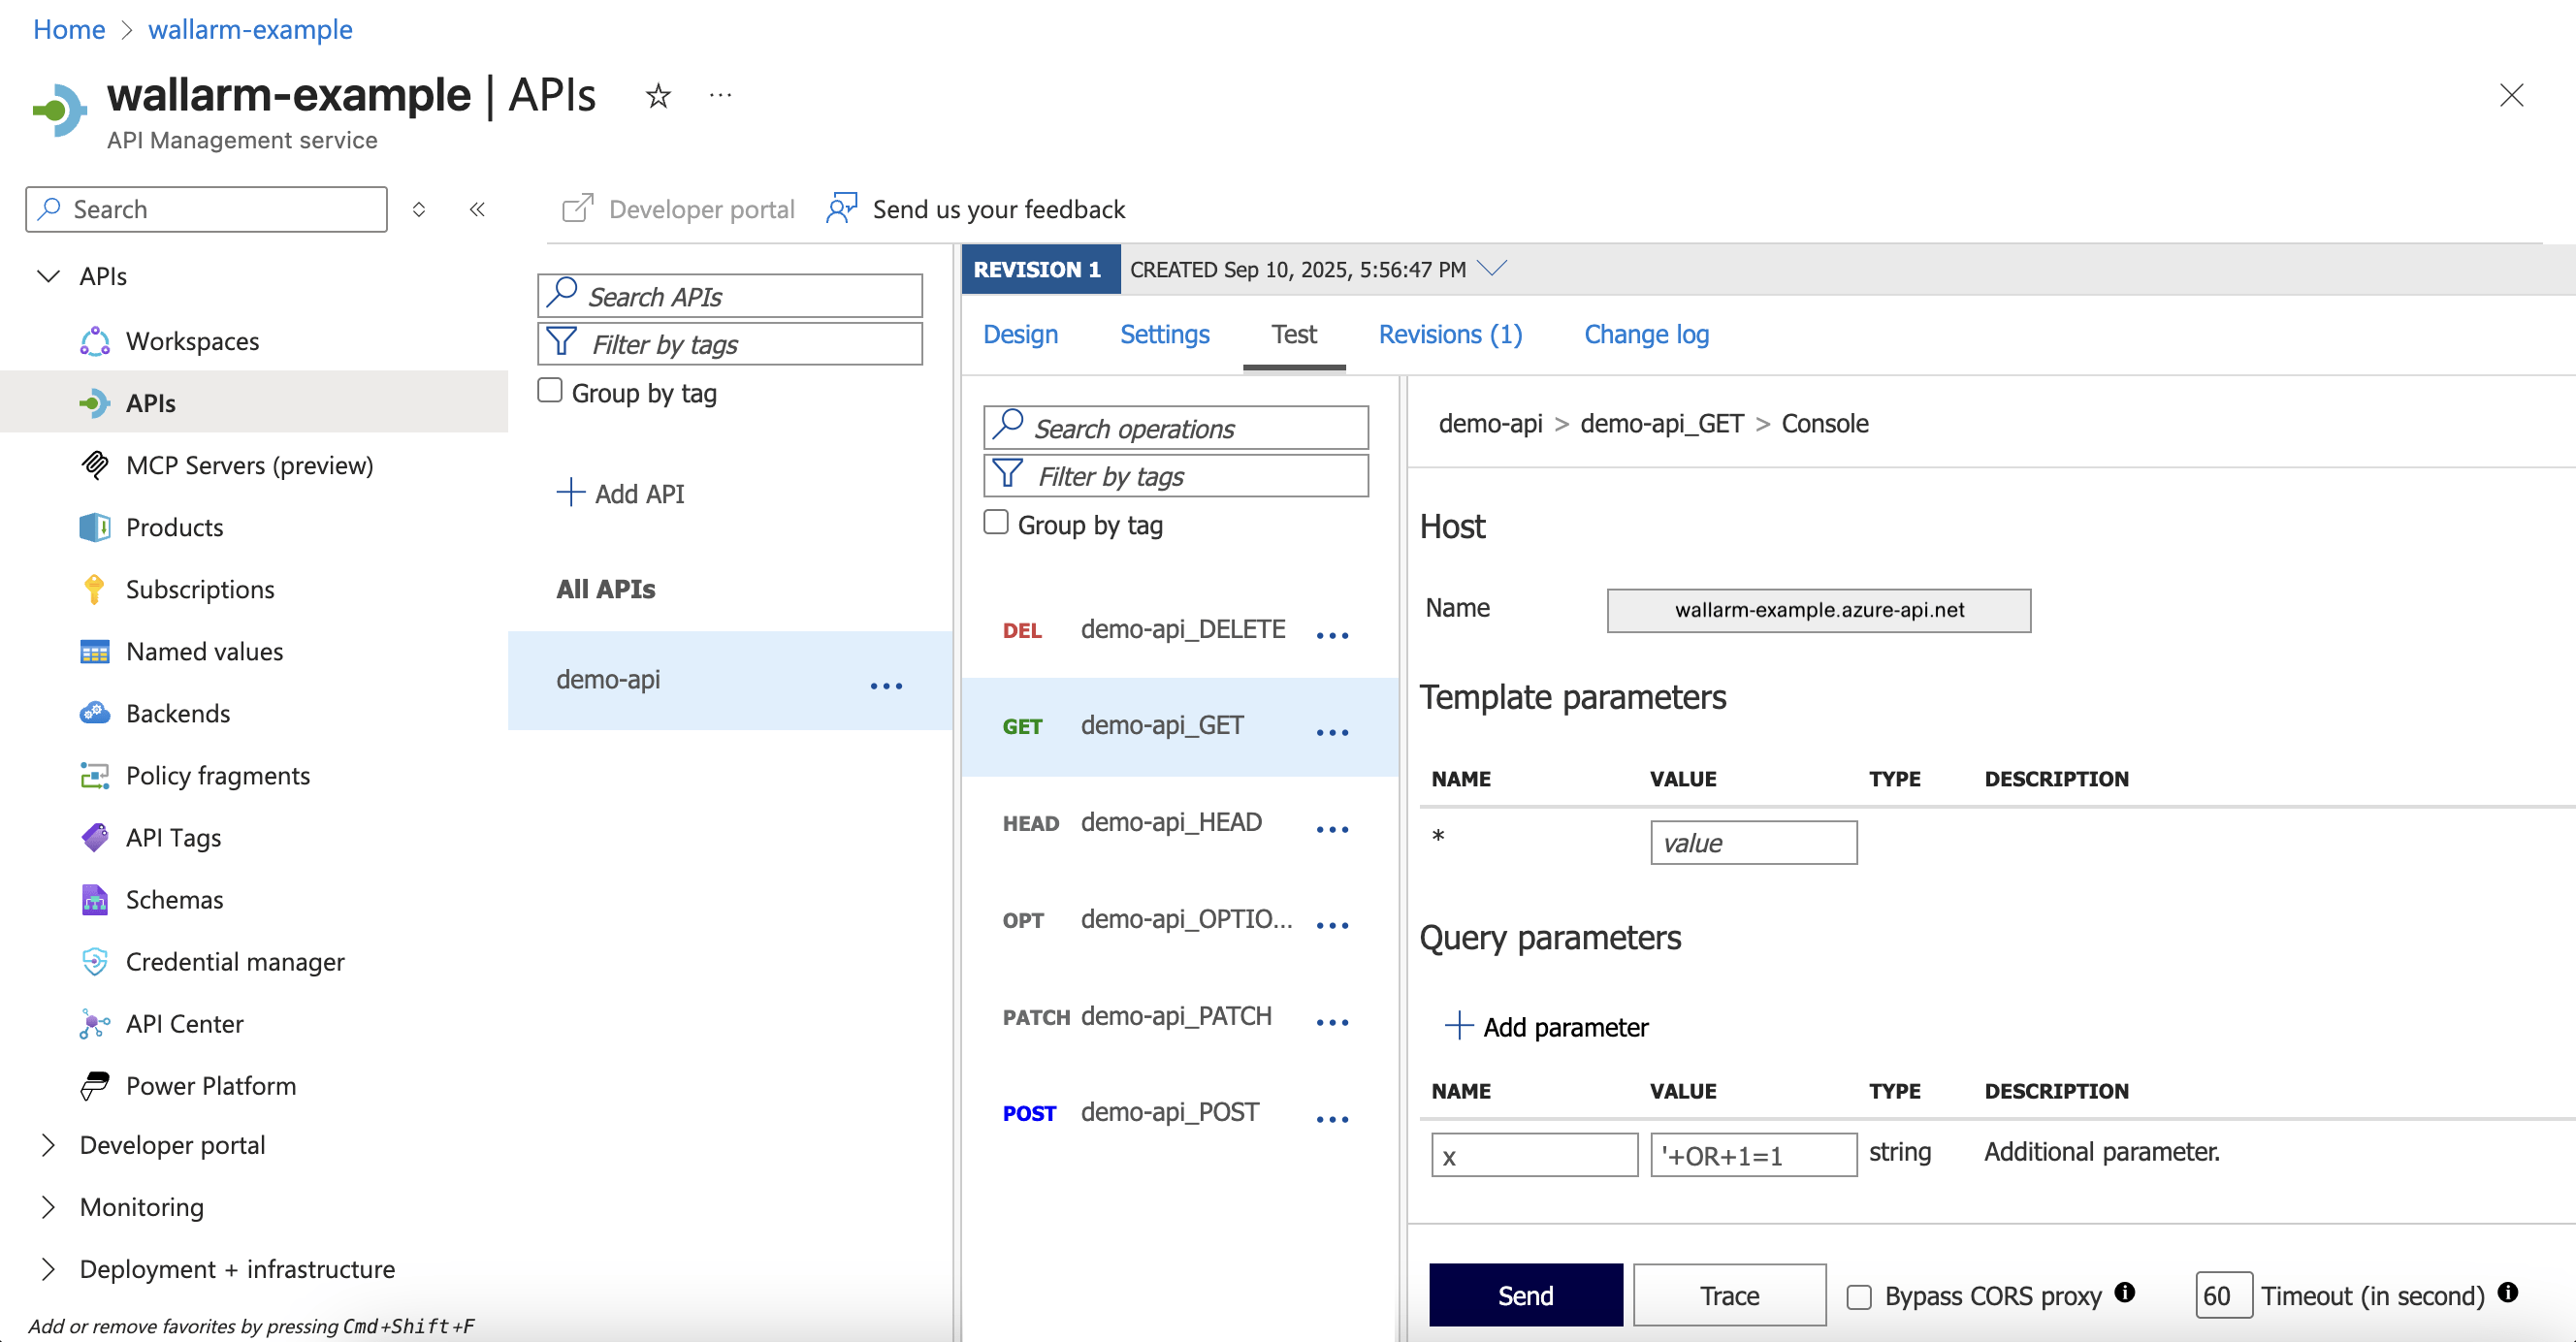
Task: Click the query parameter value field
Action: (1752, 1154)
